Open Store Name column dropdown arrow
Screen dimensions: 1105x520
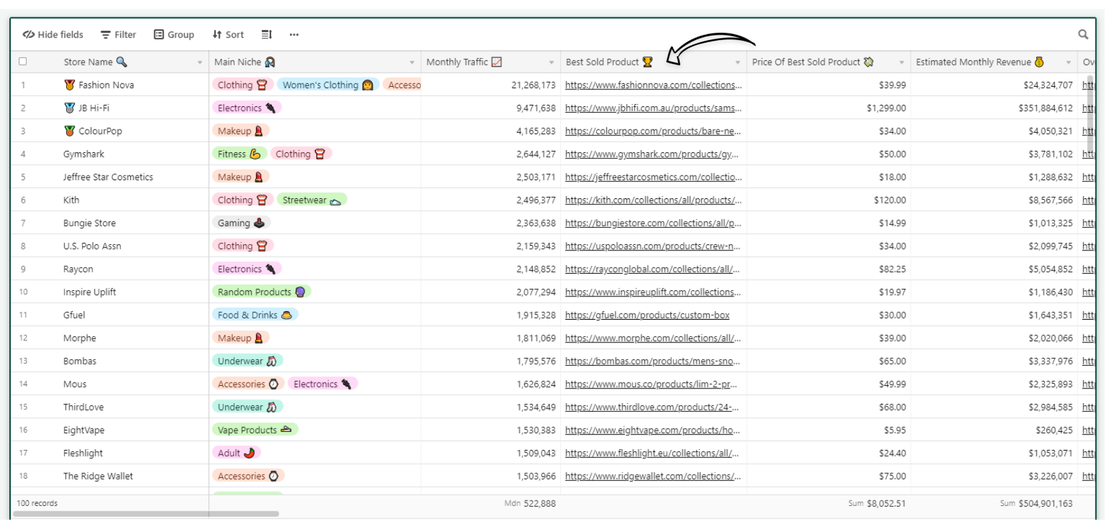tap(200, 63)
